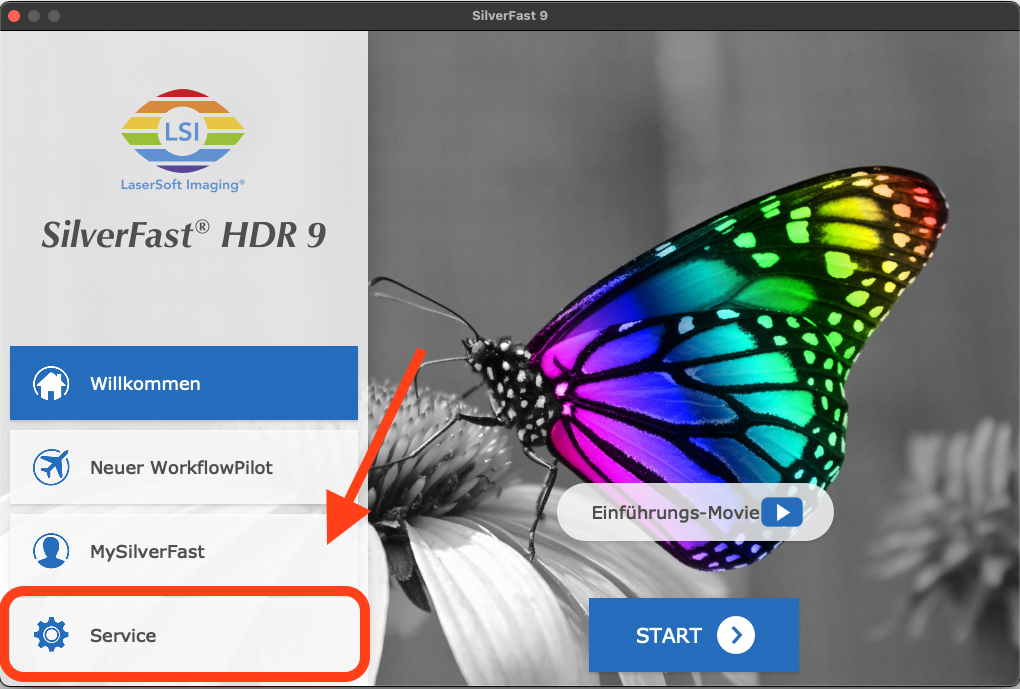
Task: Click the LaserSoft Imaging text under logo
Action: [183, 185]
